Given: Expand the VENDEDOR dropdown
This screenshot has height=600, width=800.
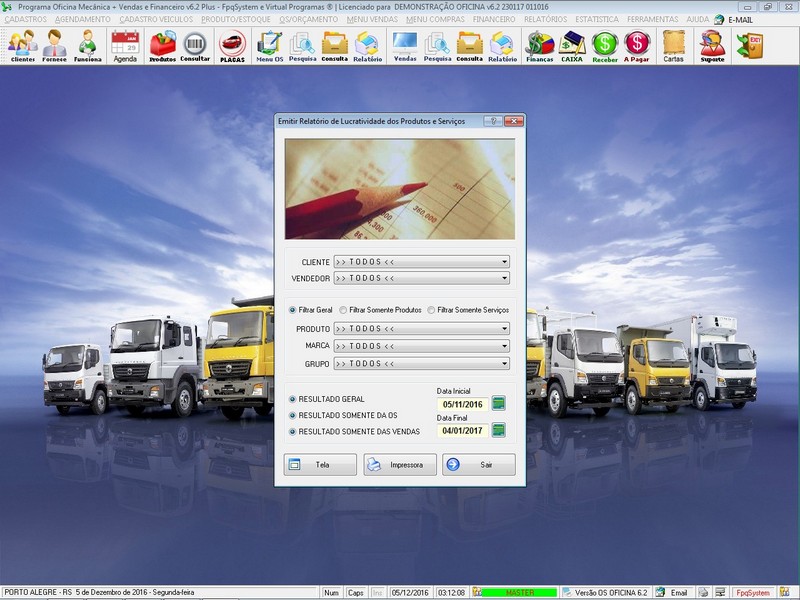Looking at the screenshot, I should click(x=504, y=278).
